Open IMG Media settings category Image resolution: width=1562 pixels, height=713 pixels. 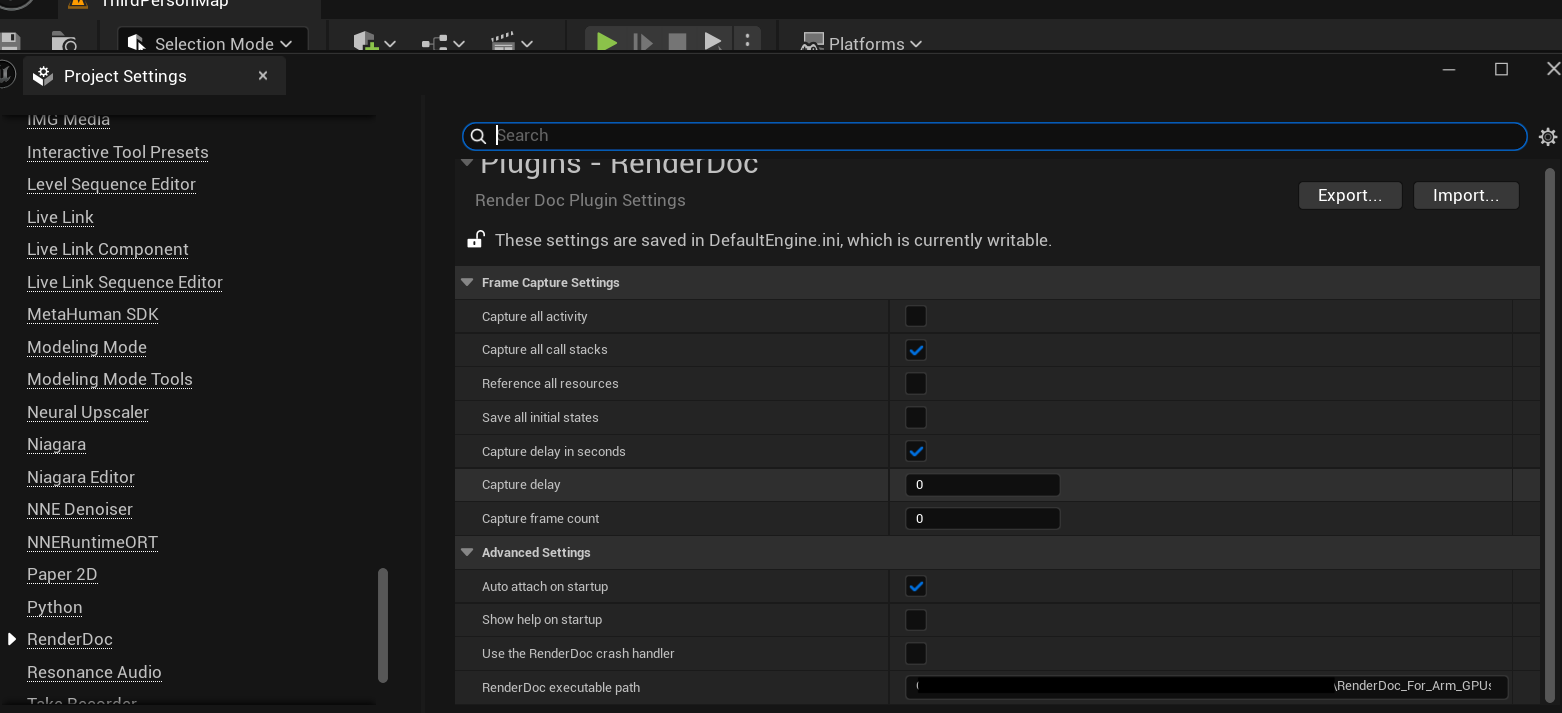[x=68, y=119]
